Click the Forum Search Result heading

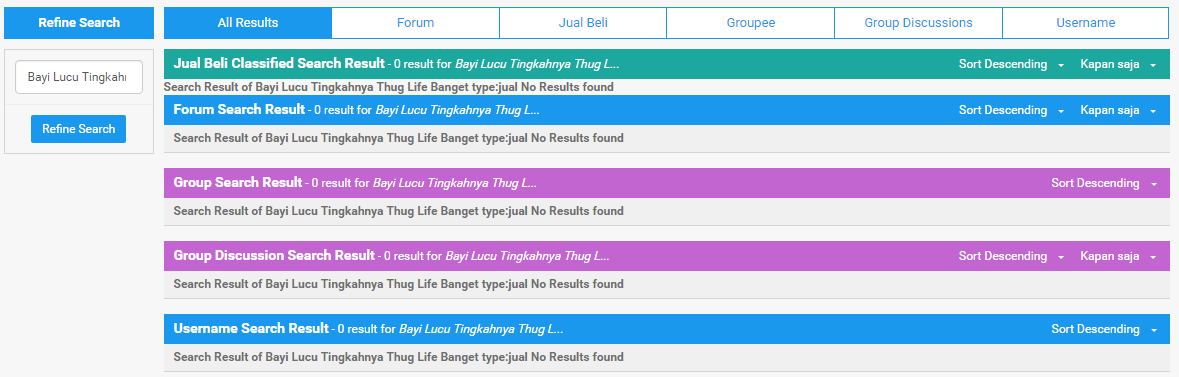pyautogui.click(x=239, y=110)
